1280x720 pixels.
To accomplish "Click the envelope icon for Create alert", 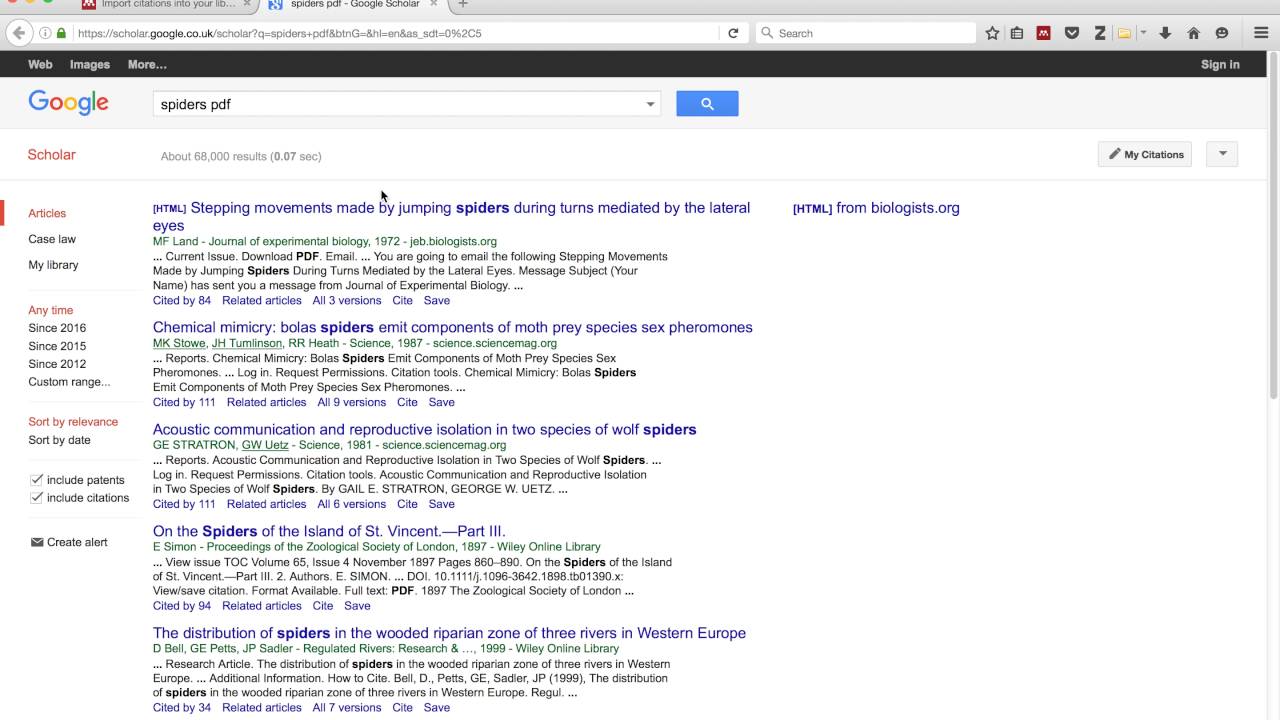I will [37, 542].
